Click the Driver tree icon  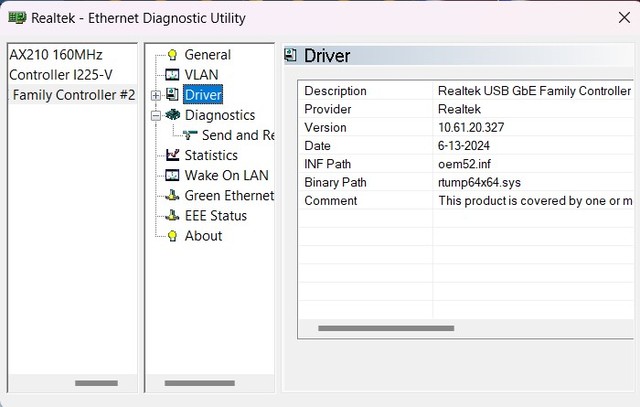tap(172, 95)
